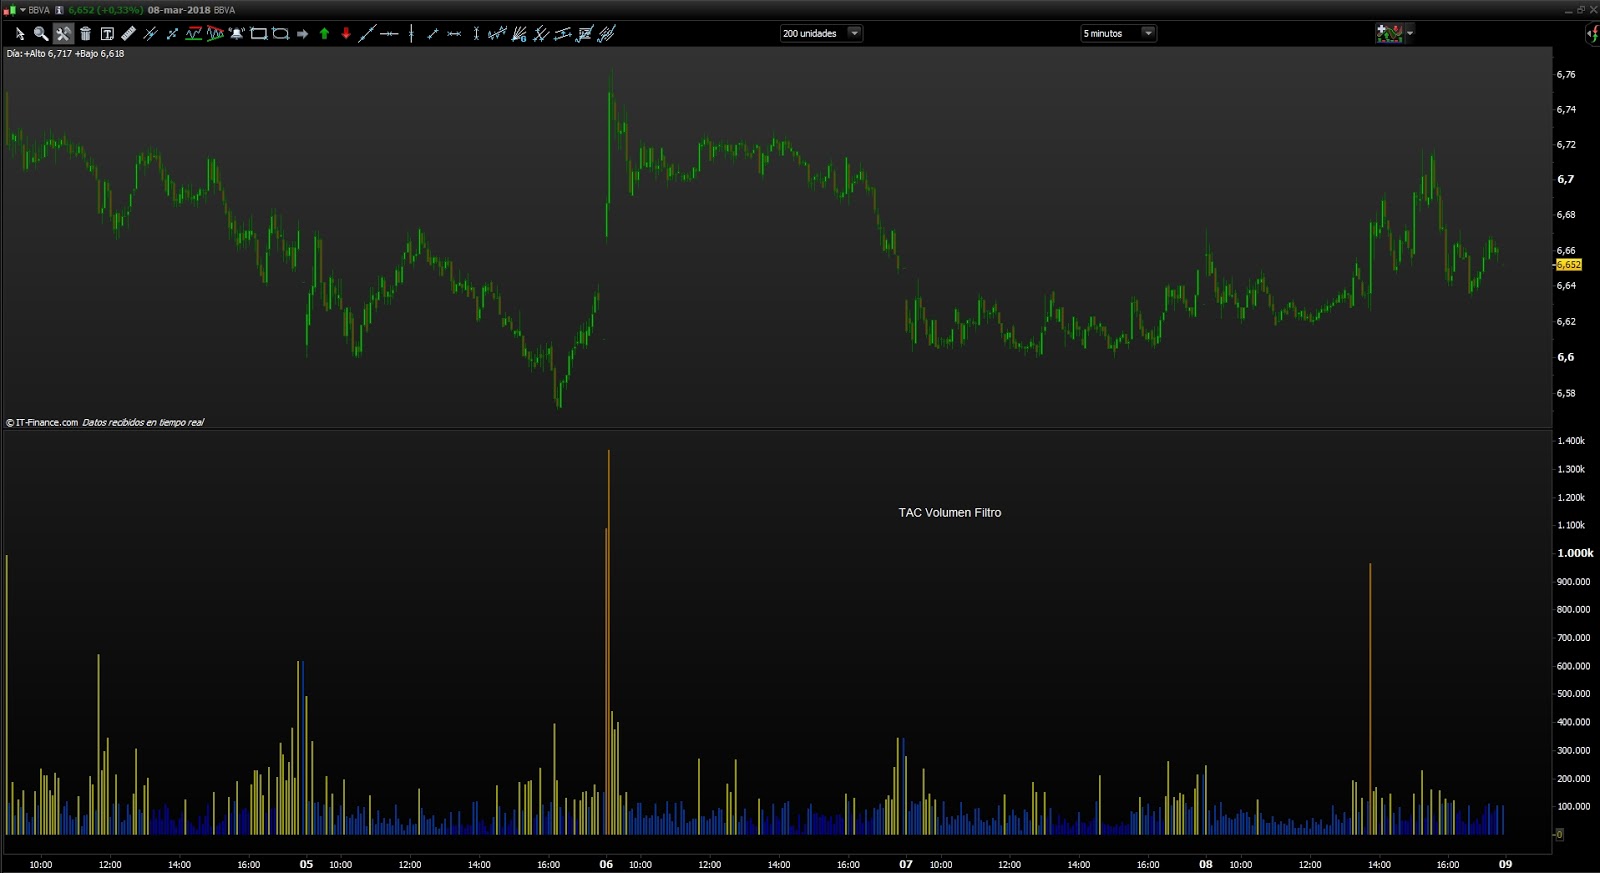
Task: Click the 05 date marker on time axis
Action: 306,864
